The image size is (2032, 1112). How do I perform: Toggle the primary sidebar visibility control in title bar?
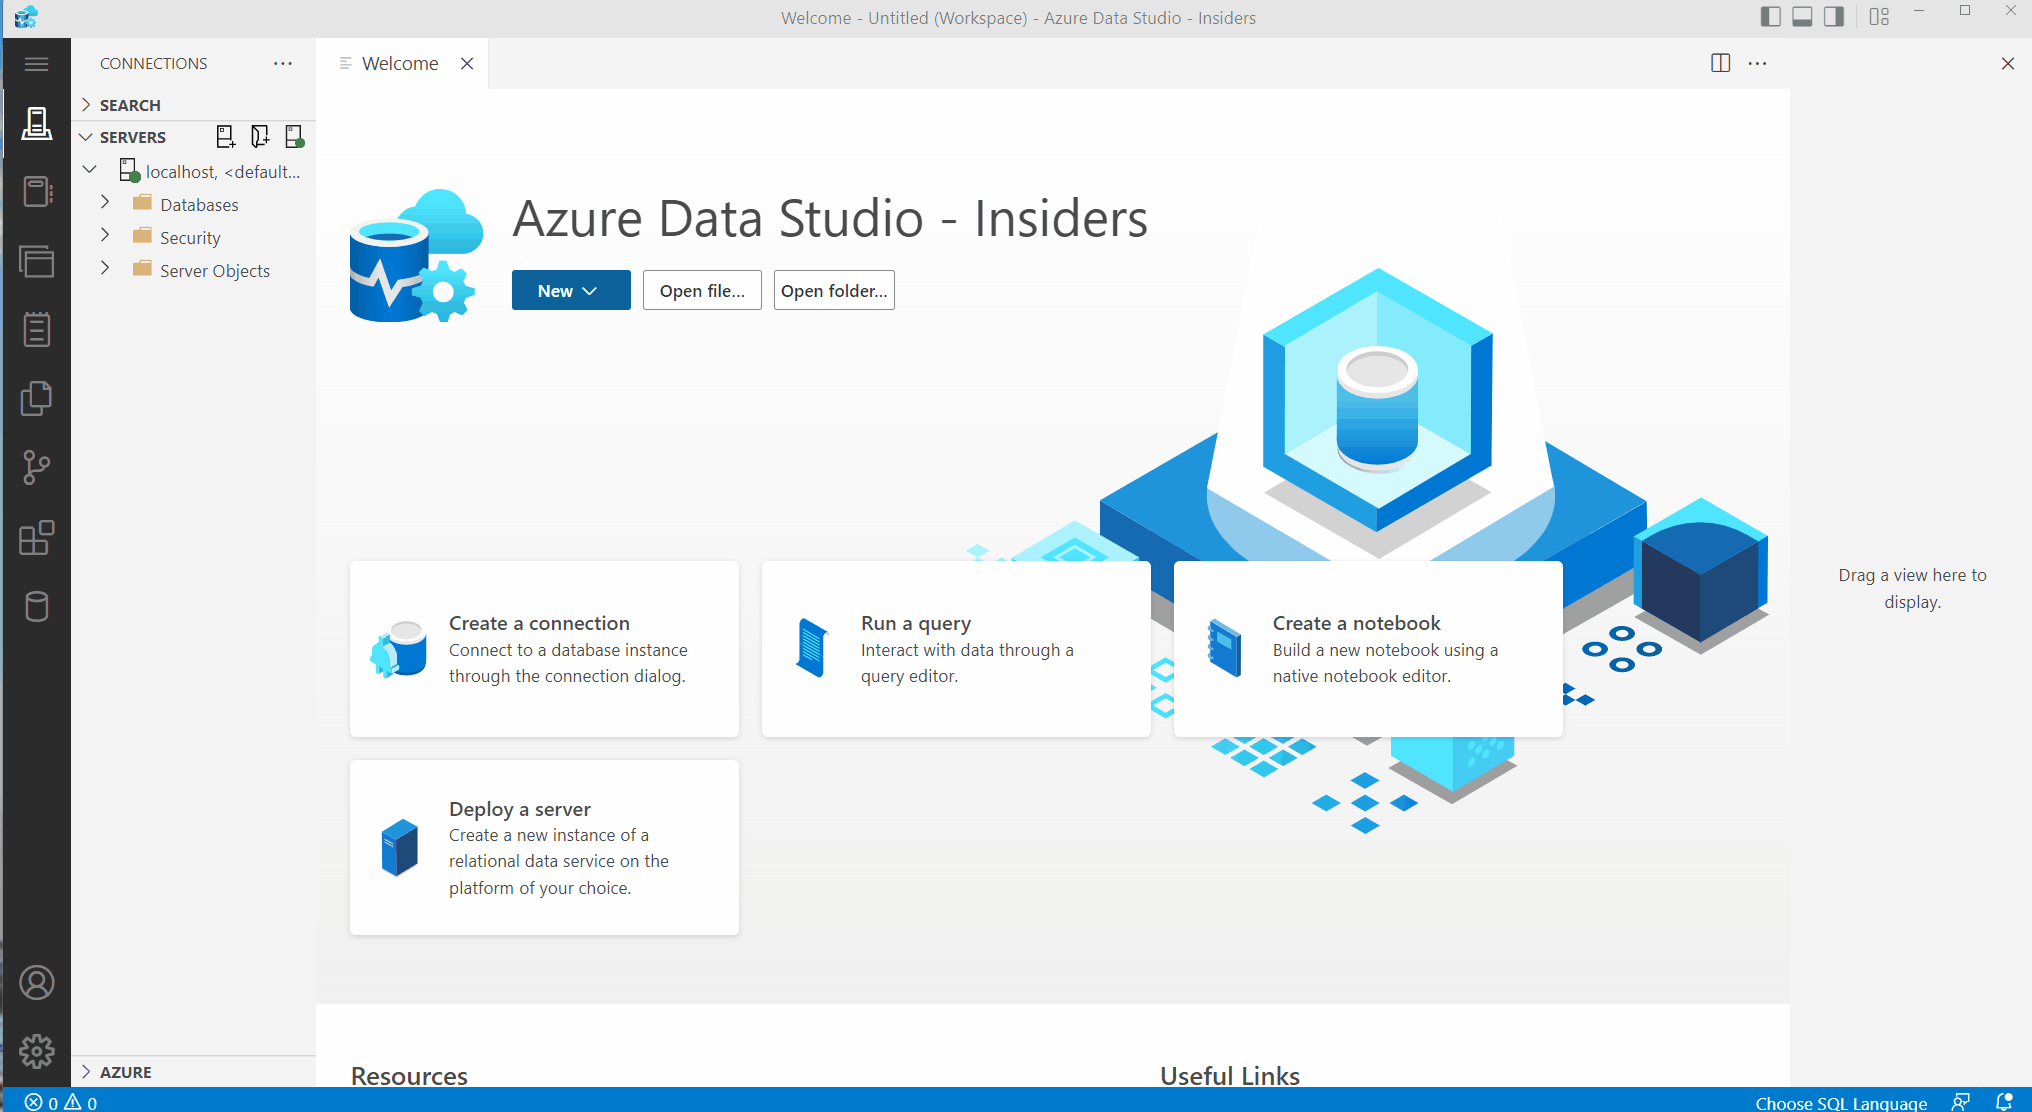coord(1770,17)
